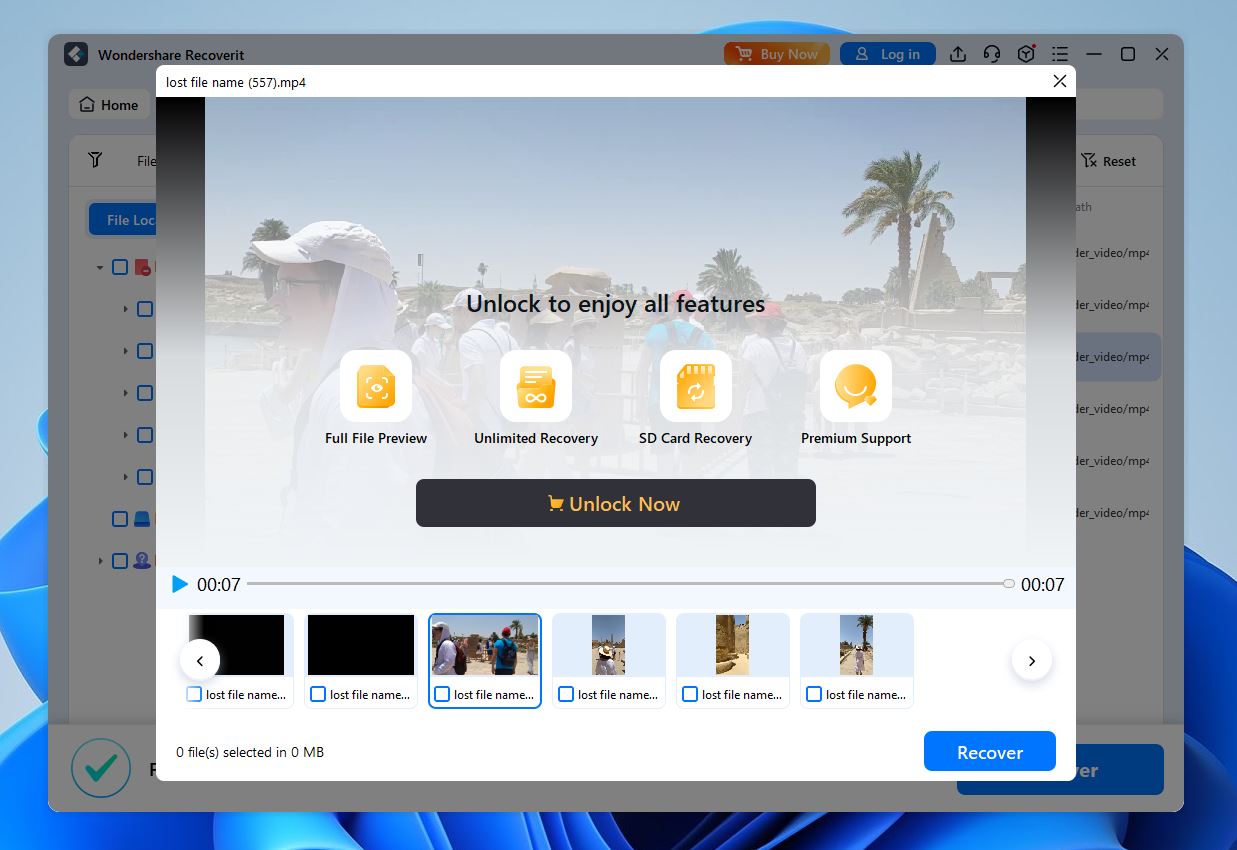The image size is (1237, 850).
Task: Show next thumbnails with right arrow
Action: 1032,660
